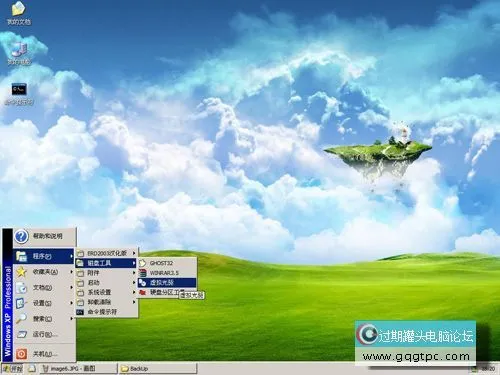Screen dimensions: 500x375
Task: Select 程序 in the Start menu
Action: pyautogui.click(x=44, y=256)
